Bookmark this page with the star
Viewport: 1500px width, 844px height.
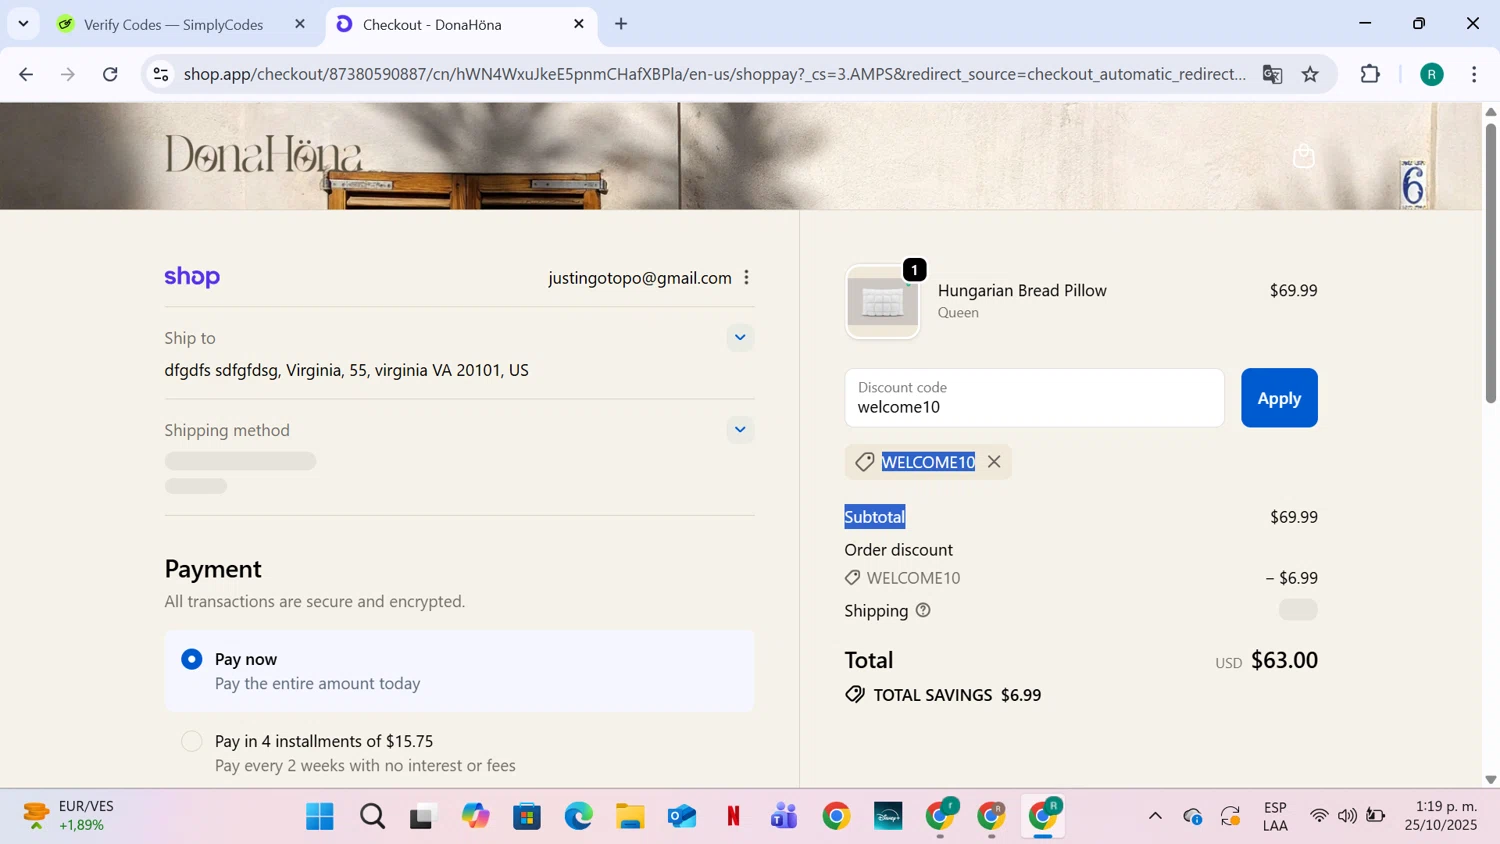(x=1310, y=74)
